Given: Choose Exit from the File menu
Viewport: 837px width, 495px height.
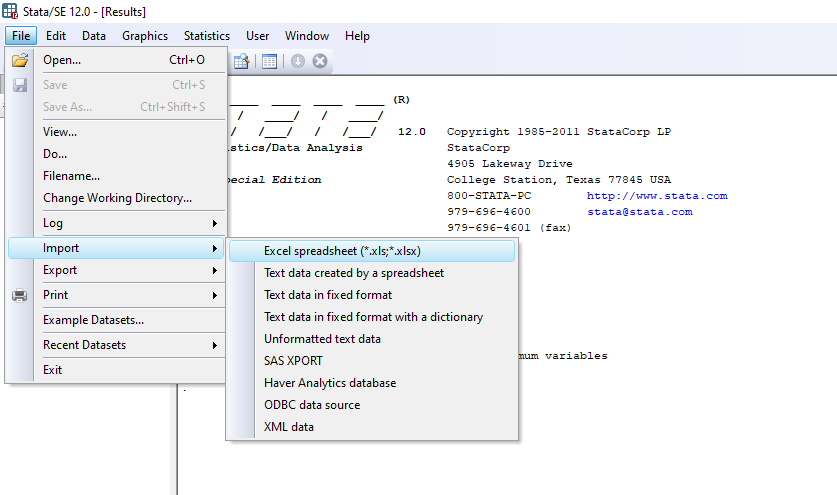Looking at the screenshot, I should (x=116, y=370).
